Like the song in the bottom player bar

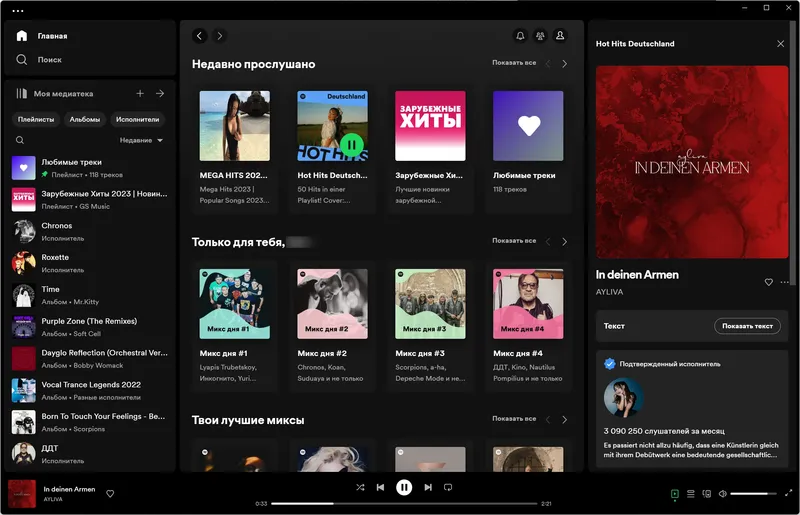tap(110, 494)
